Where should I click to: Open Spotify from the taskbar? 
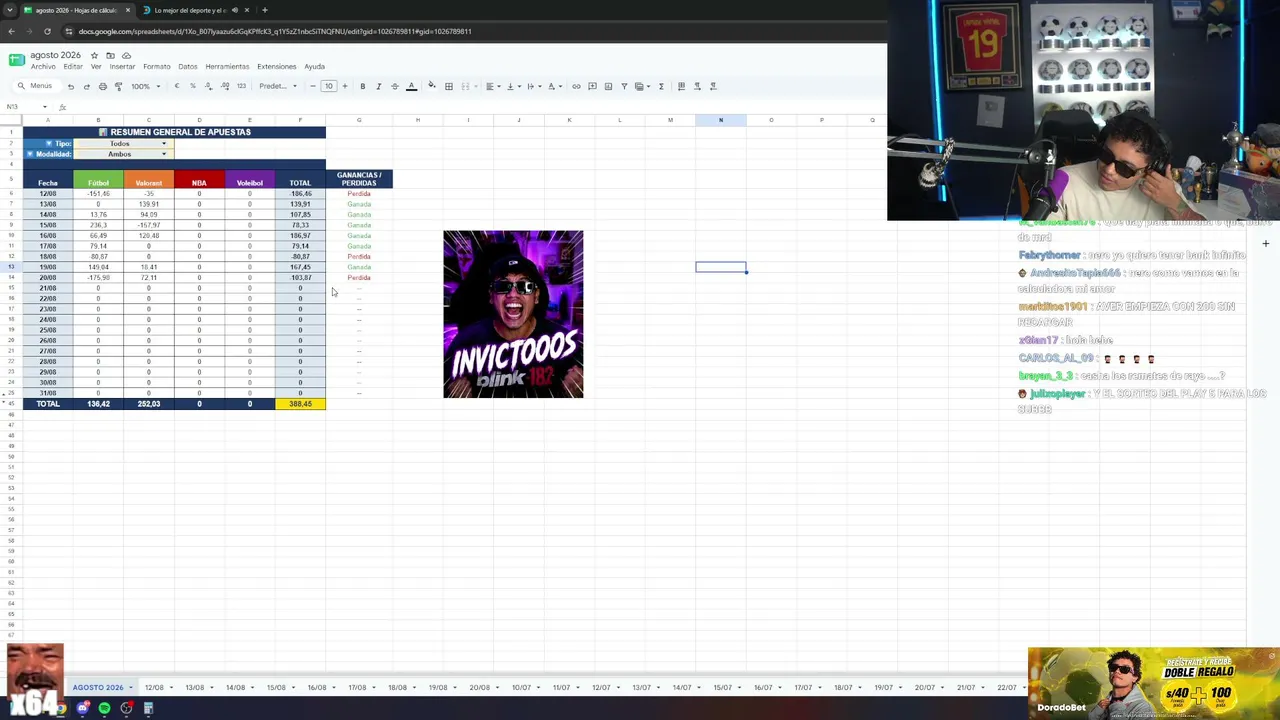pyautogui.click(x=104, y=708)
